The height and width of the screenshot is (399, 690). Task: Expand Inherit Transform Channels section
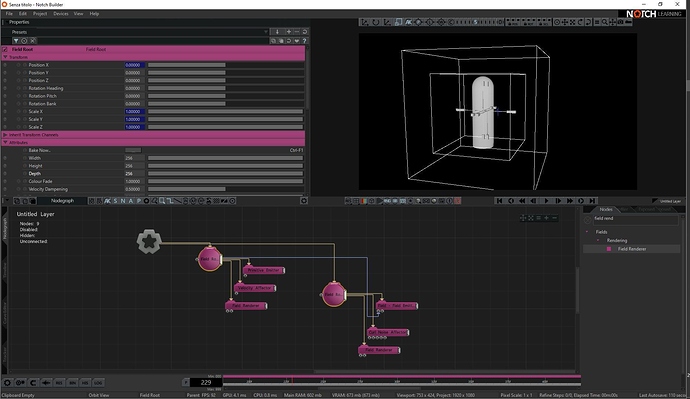[x=5, y=135]
